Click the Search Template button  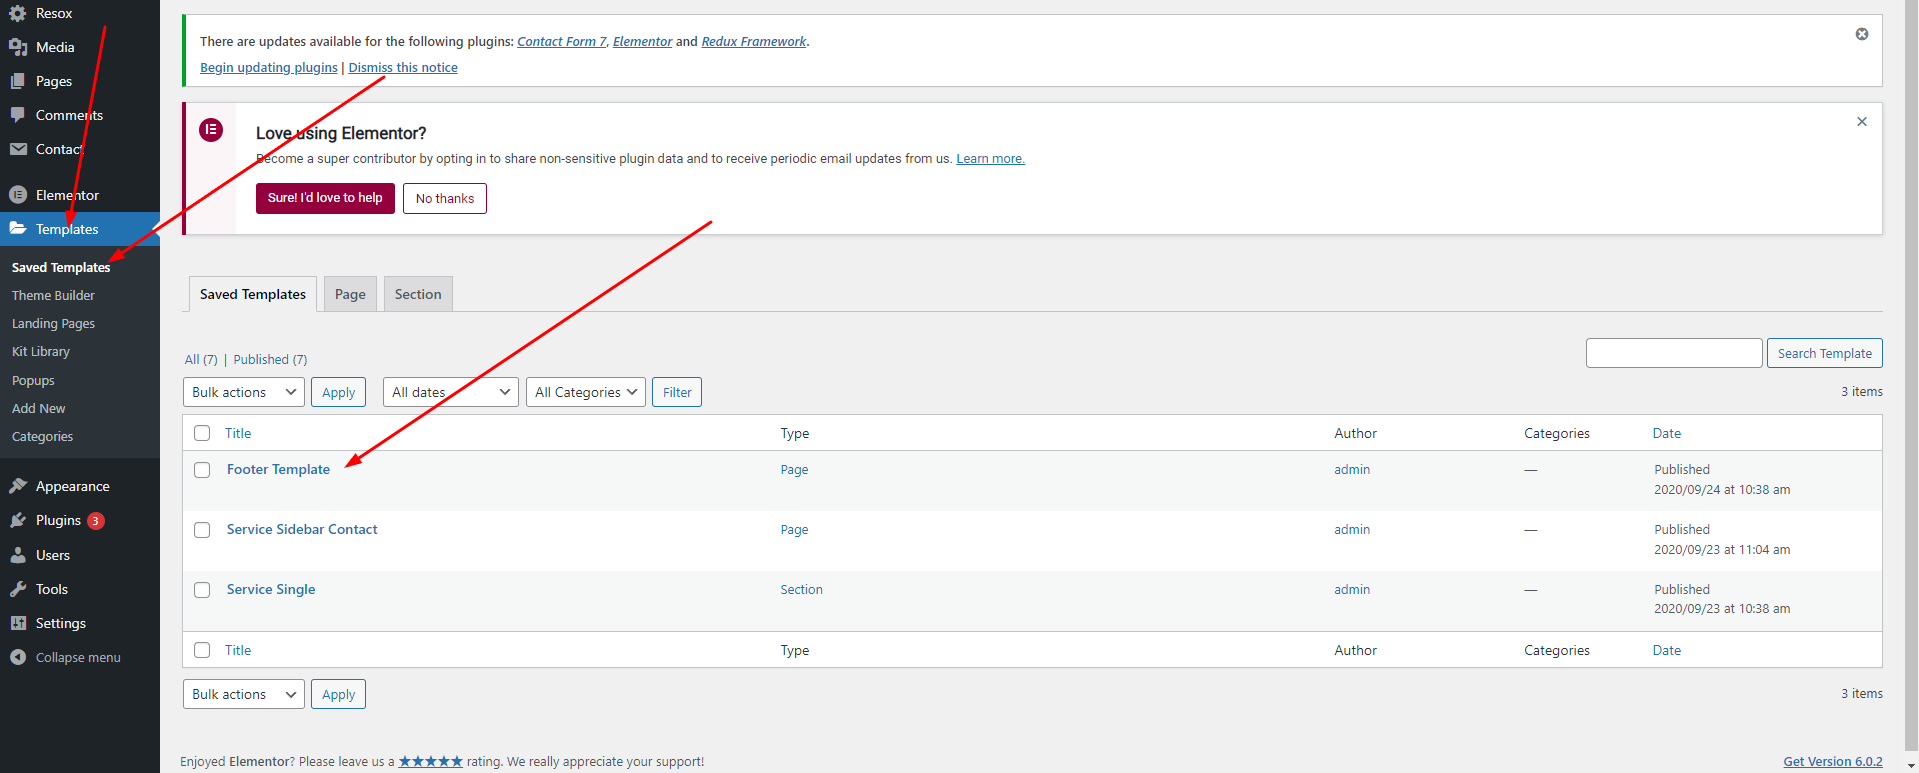coord(1824,353)
